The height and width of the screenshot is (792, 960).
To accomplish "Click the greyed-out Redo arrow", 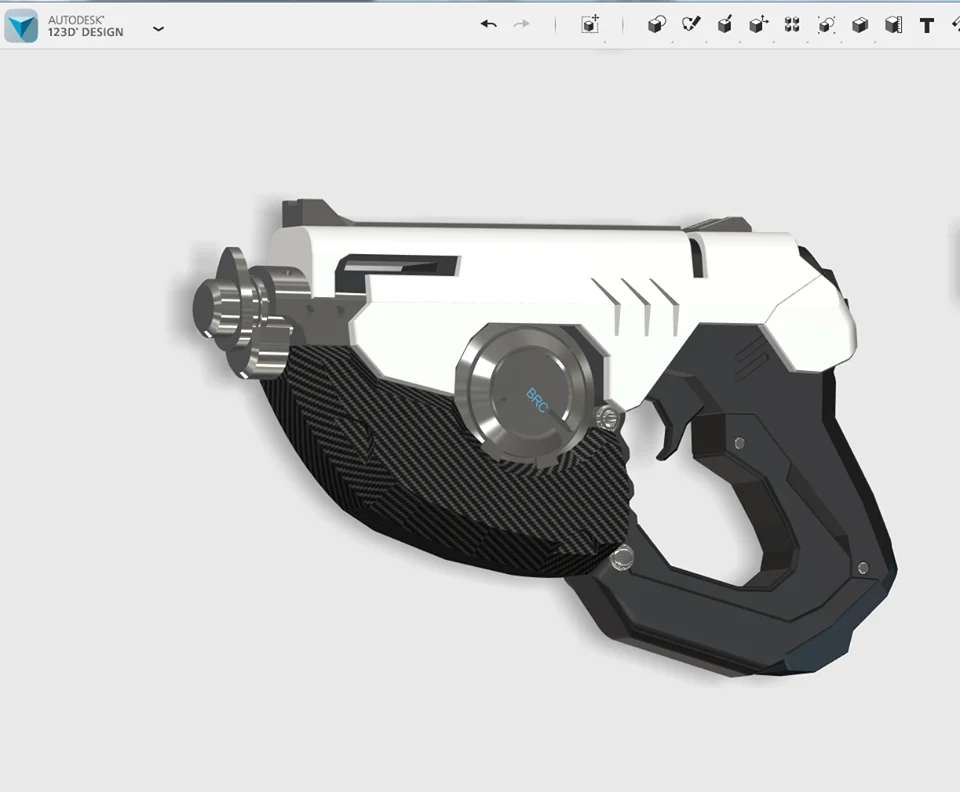I will 522,24.
